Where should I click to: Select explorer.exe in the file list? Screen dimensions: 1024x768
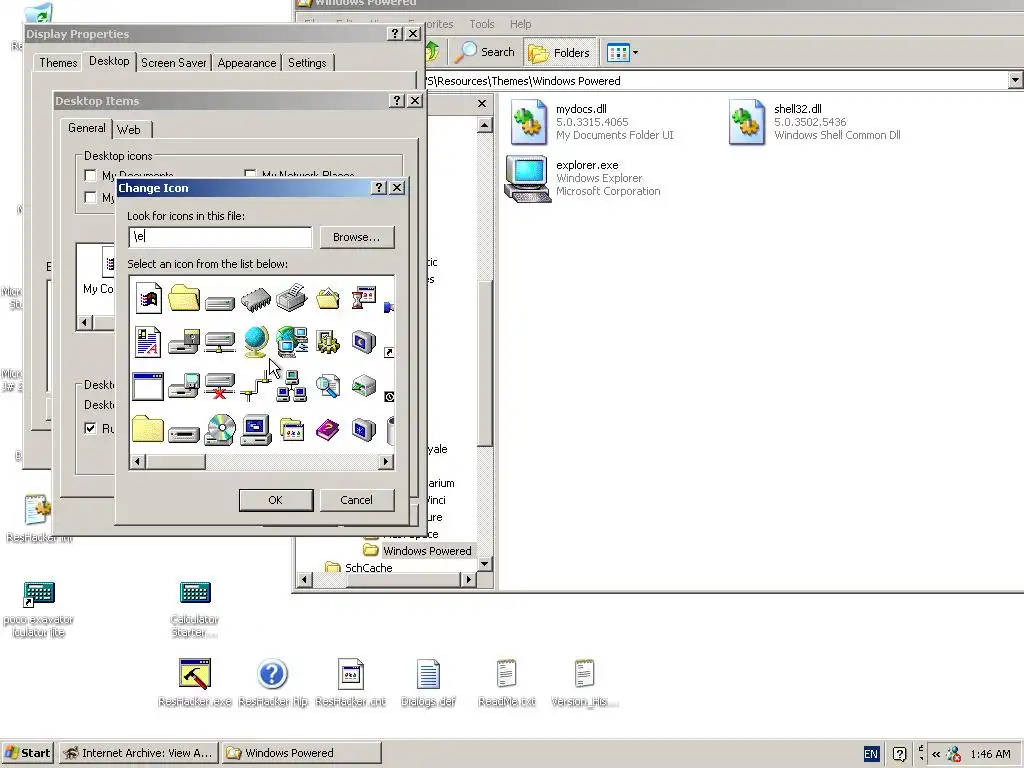coord(583,178)
